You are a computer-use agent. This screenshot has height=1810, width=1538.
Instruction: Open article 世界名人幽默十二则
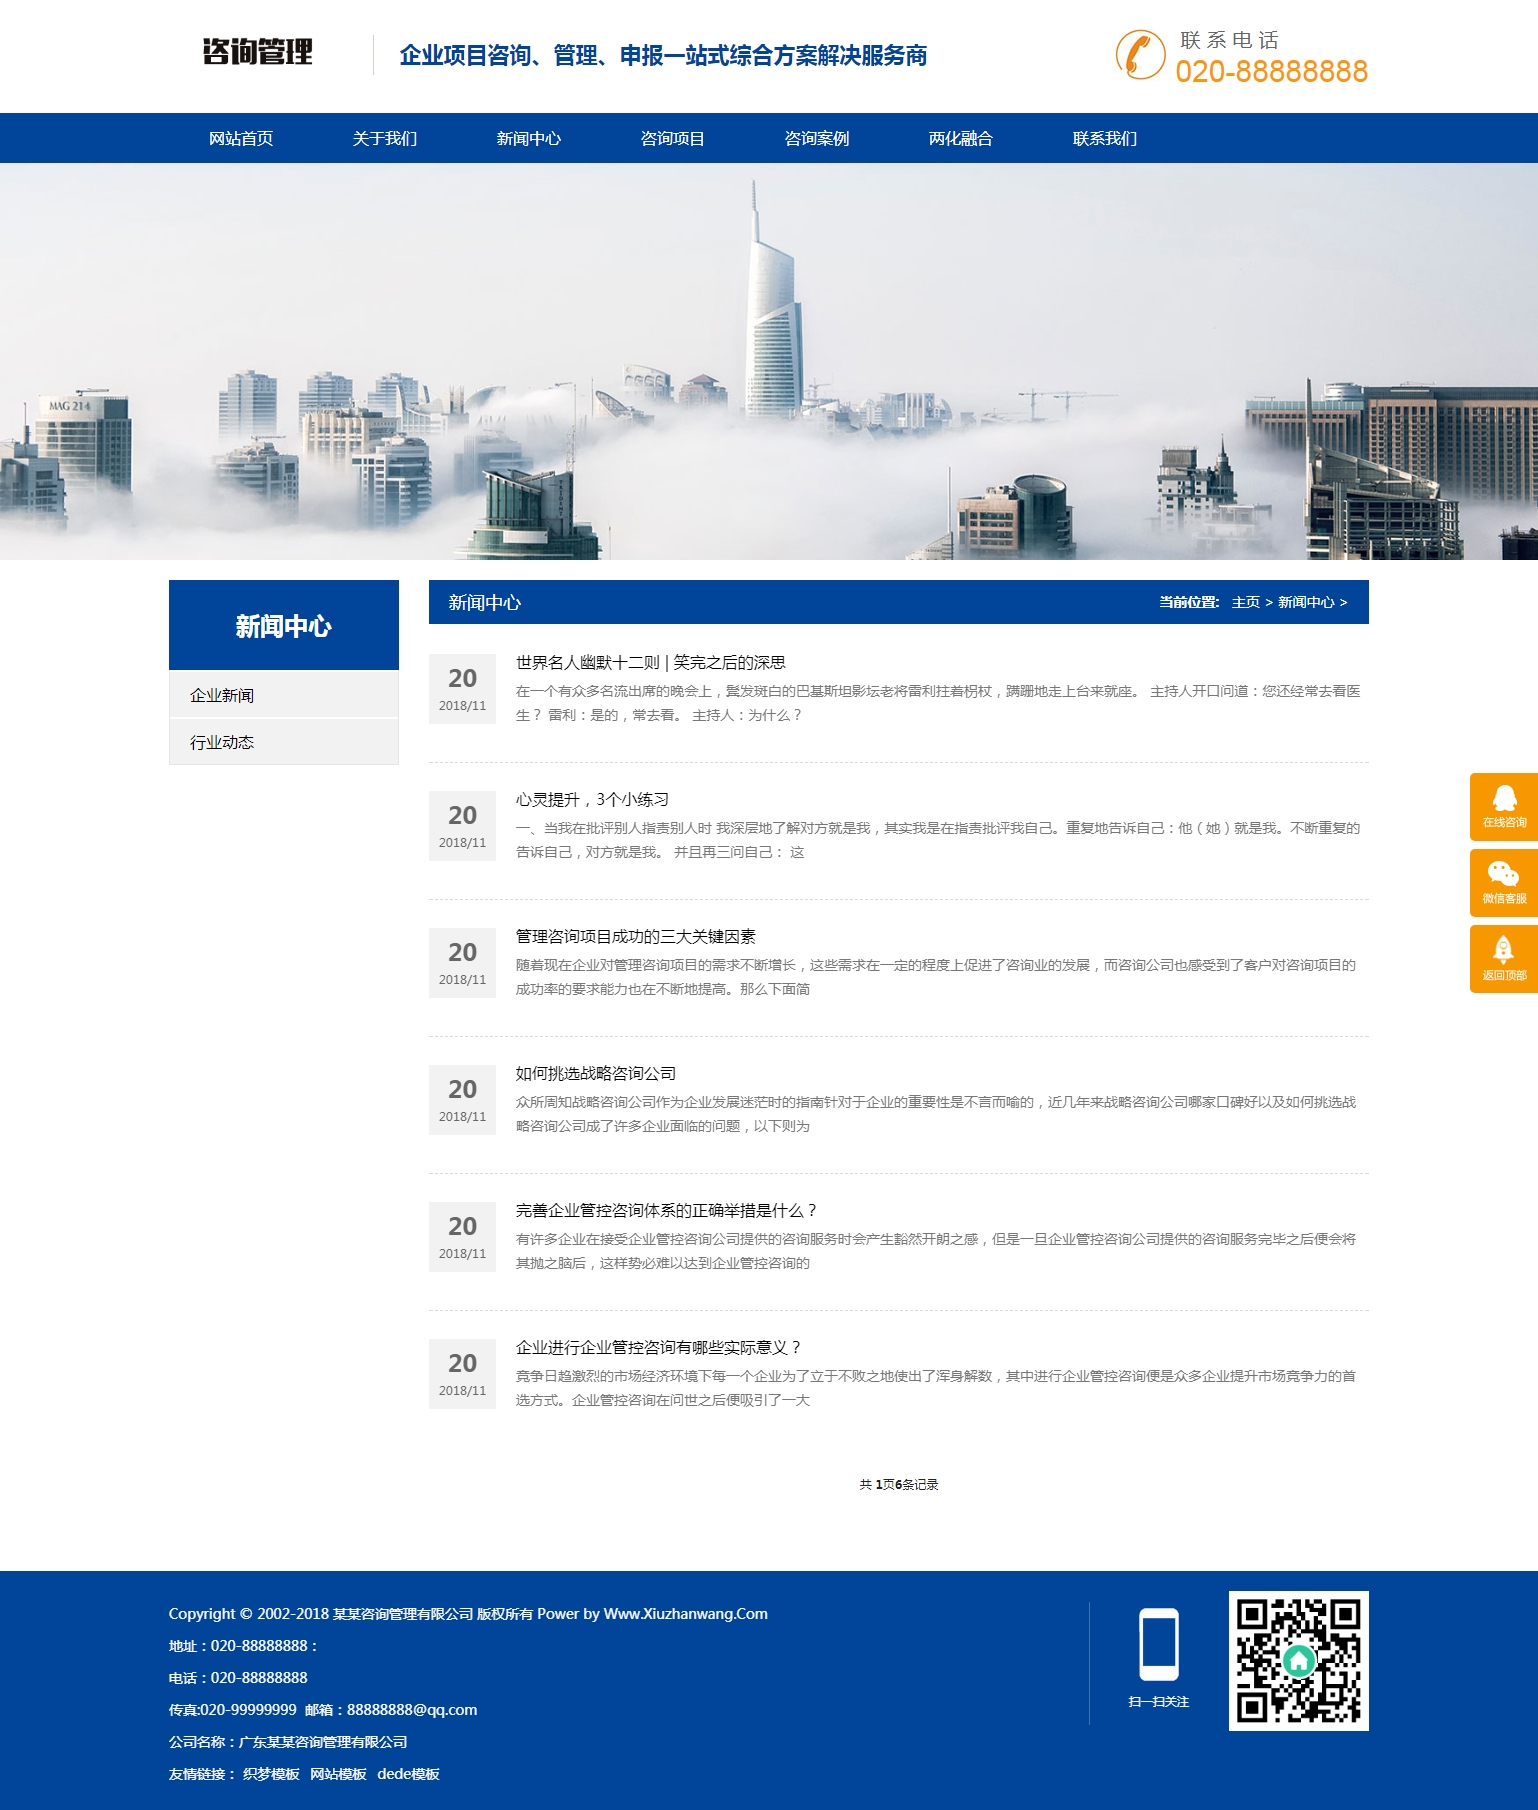pyautogui.click(x=650, y=662)
